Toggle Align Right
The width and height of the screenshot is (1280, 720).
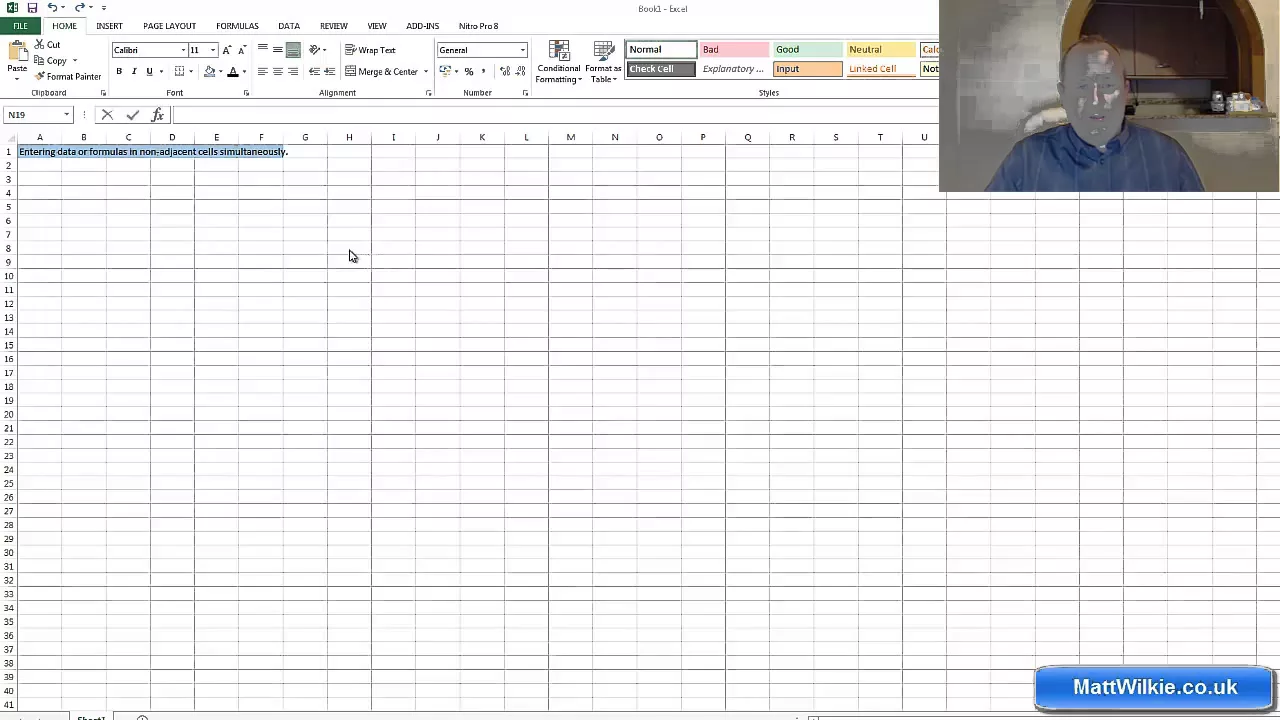[293, 72]
